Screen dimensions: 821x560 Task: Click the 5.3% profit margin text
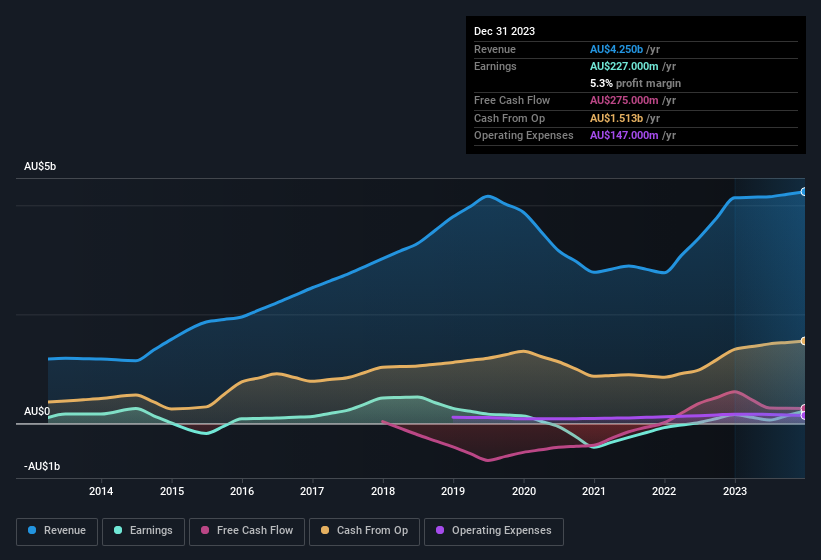(x=635, y=83)
